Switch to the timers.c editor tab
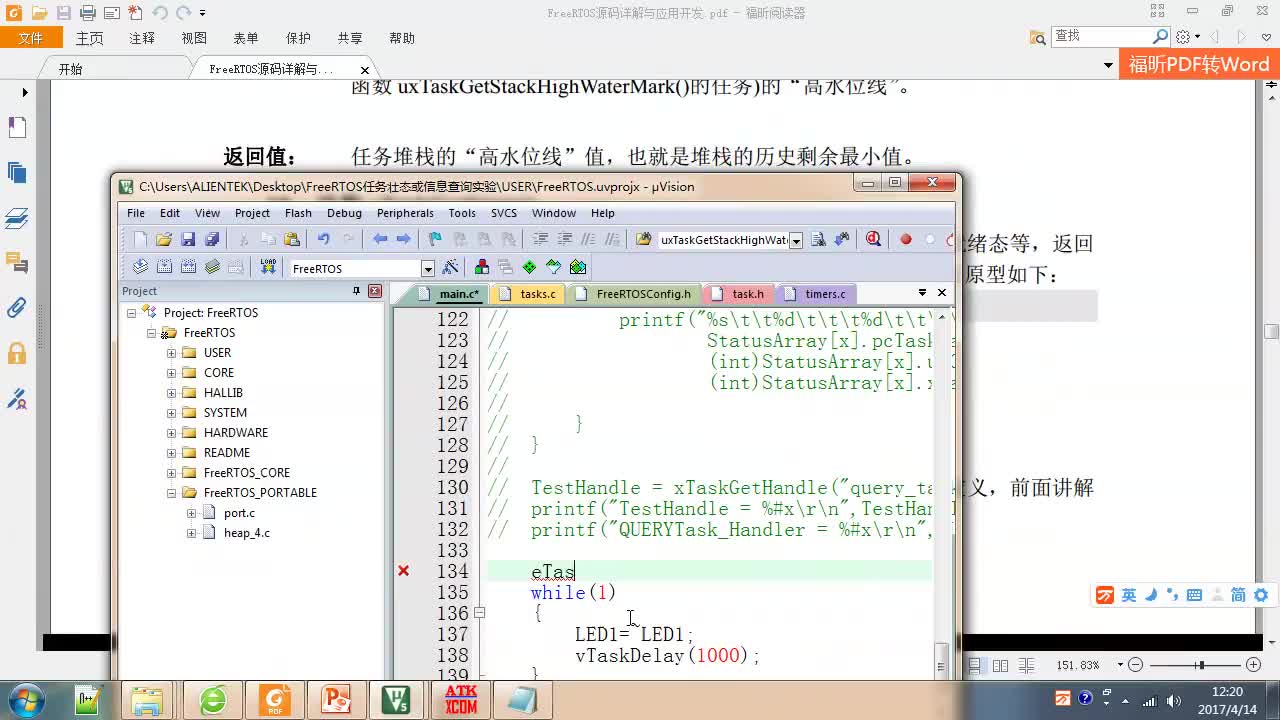 pyautogui.click(x=816, y=294)
